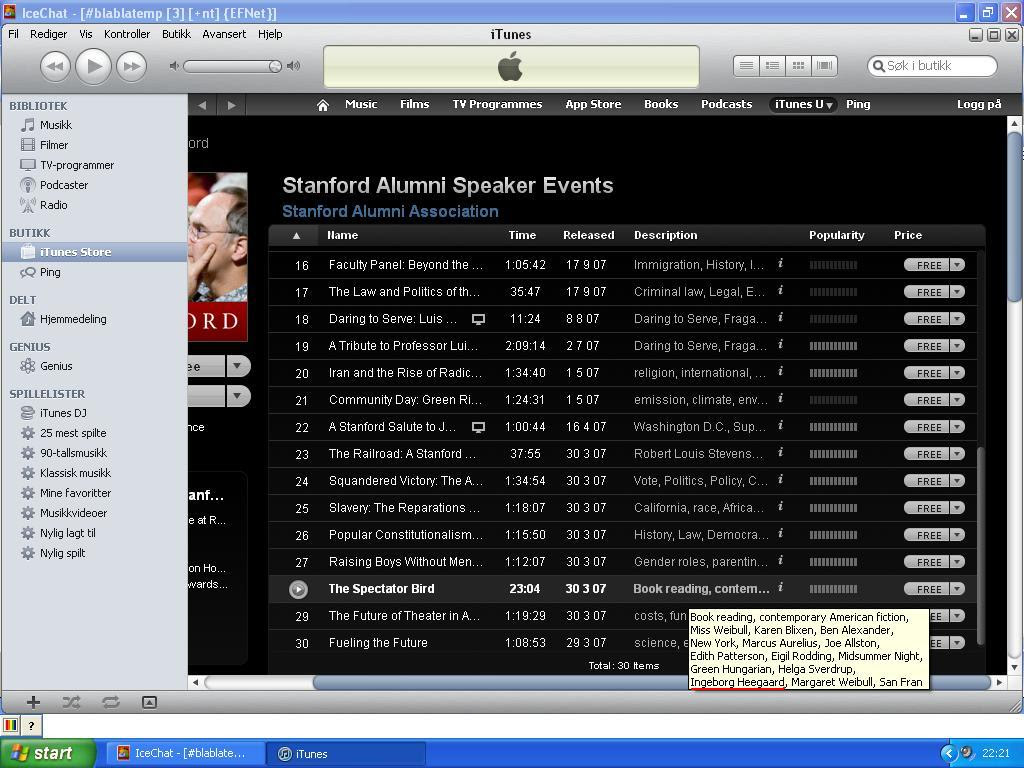This screenshot has width=1024, height=768.
Task: Switch to grid view
Action: [798, 65]
